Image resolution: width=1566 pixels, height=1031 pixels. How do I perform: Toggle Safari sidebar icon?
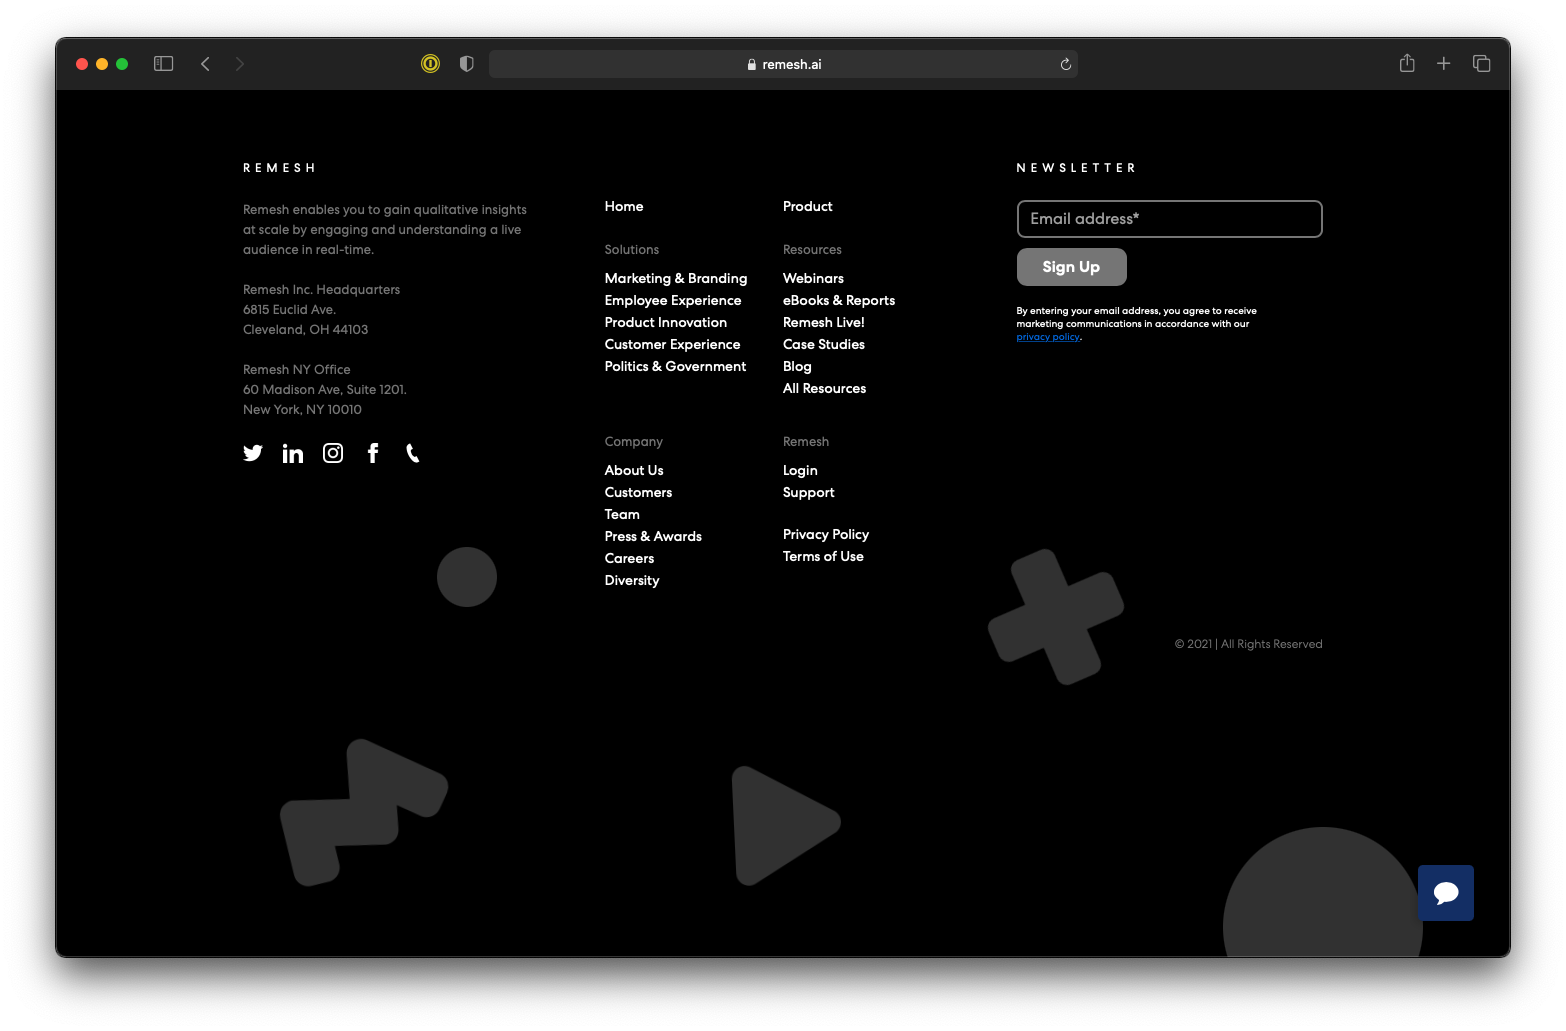pyautogui.click(x=164, y=64)
